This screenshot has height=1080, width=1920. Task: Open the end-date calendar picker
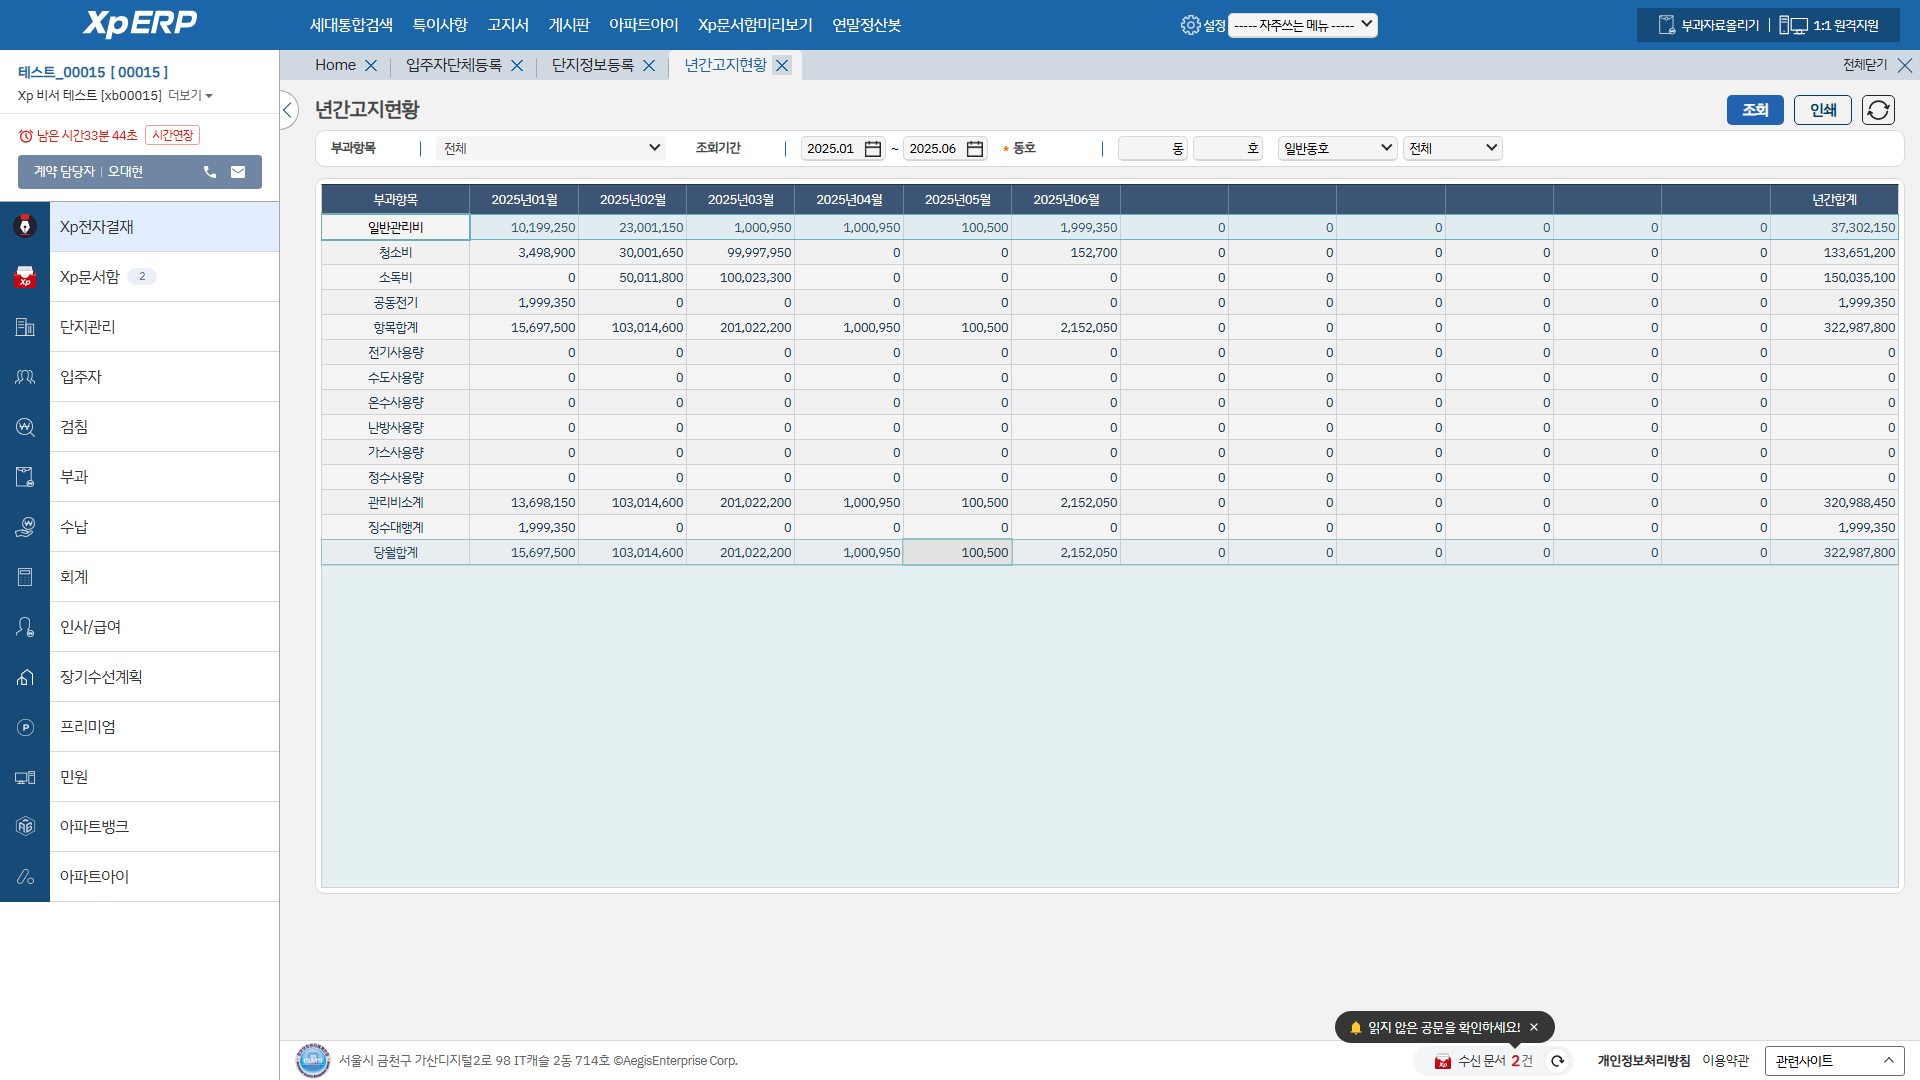(x=975, y=149)
